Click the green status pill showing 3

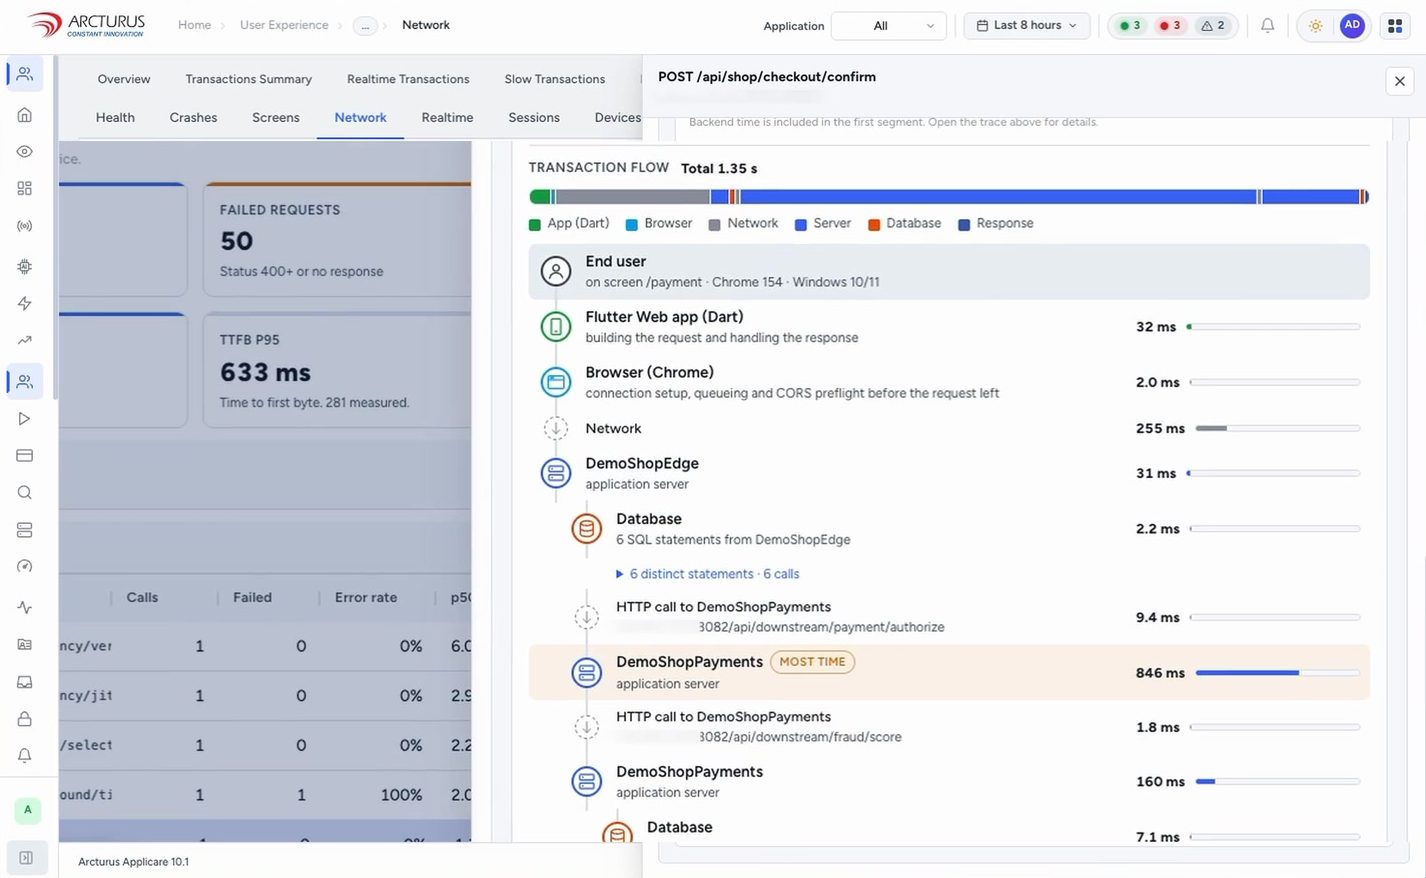click(x=1130, y=26)
